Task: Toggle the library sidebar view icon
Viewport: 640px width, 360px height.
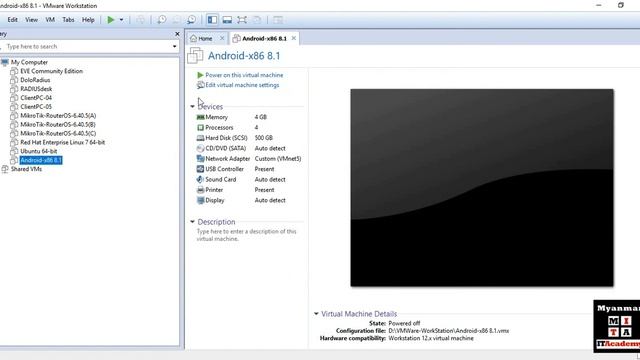Action: tap(212, 20)
